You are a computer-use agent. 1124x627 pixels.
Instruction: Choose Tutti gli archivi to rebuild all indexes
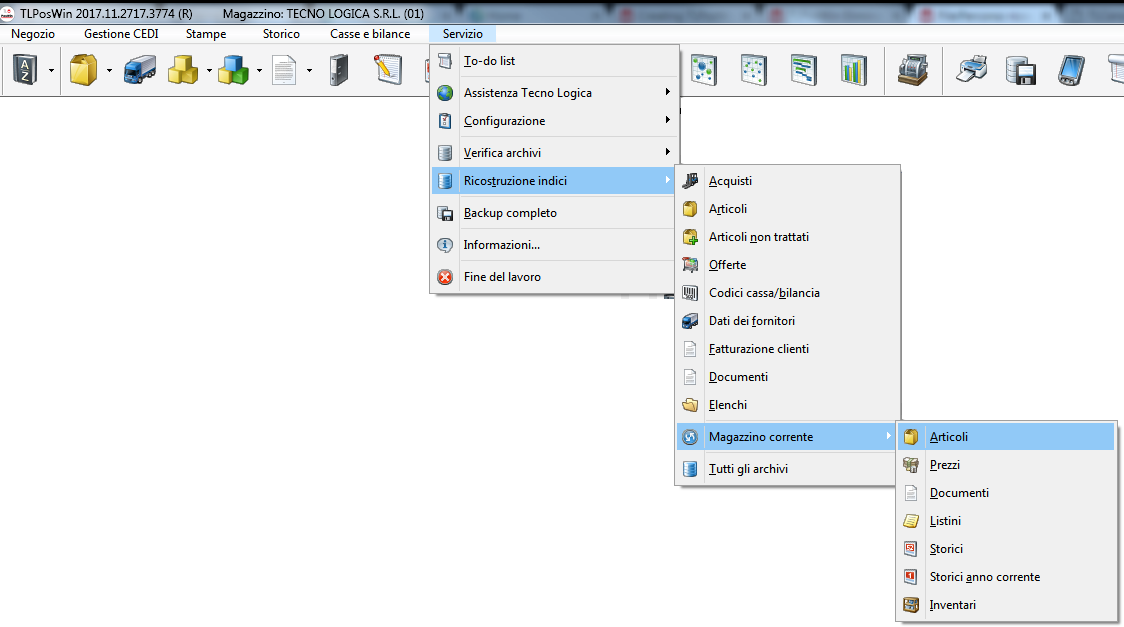pyautogui.click(x=748, y=469)
